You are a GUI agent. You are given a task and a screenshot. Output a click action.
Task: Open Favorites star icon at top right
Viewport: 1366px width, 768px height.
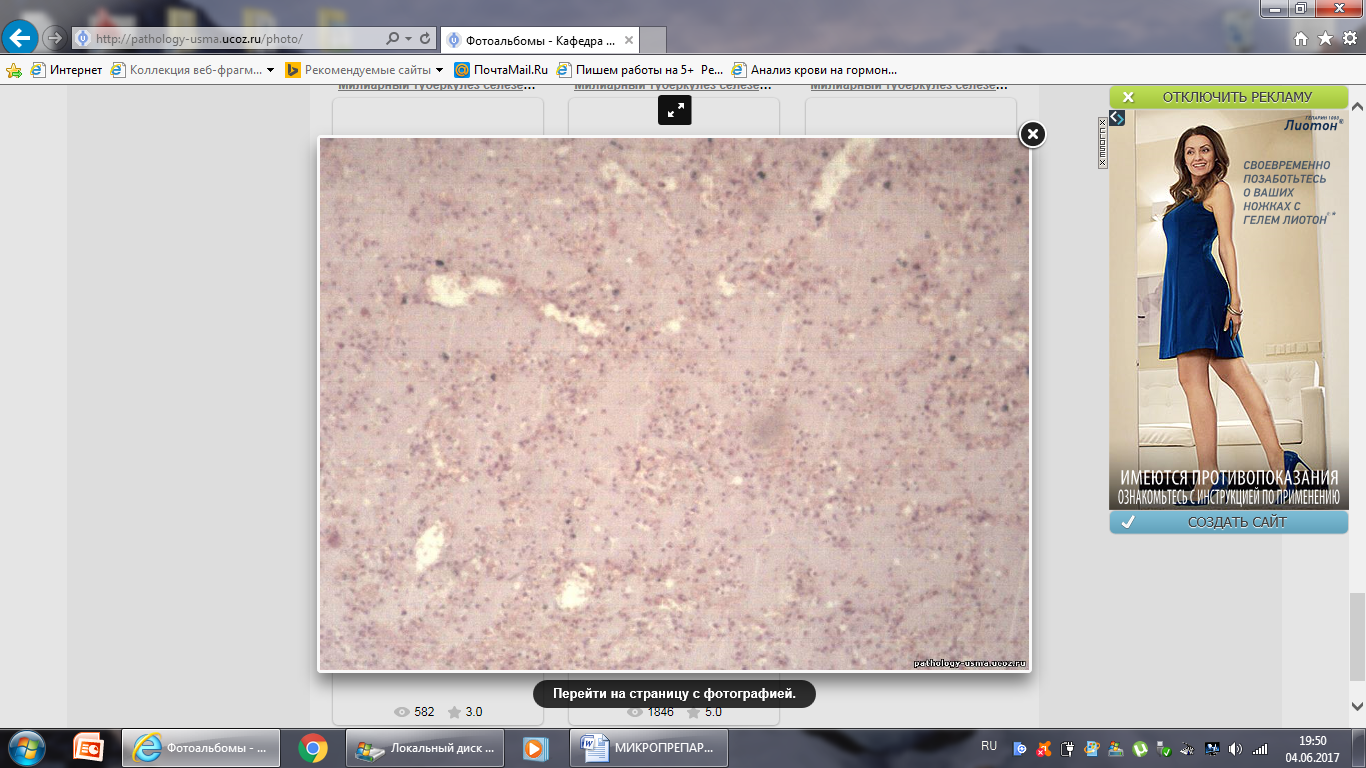point(1325,39)
